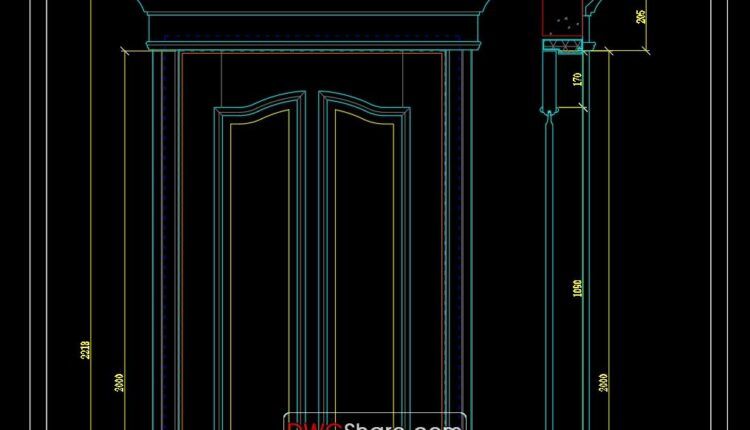This screenshot has height=430, width=750.
Task: Select the red concrete lintel section
Action: (x=562, y=18)
